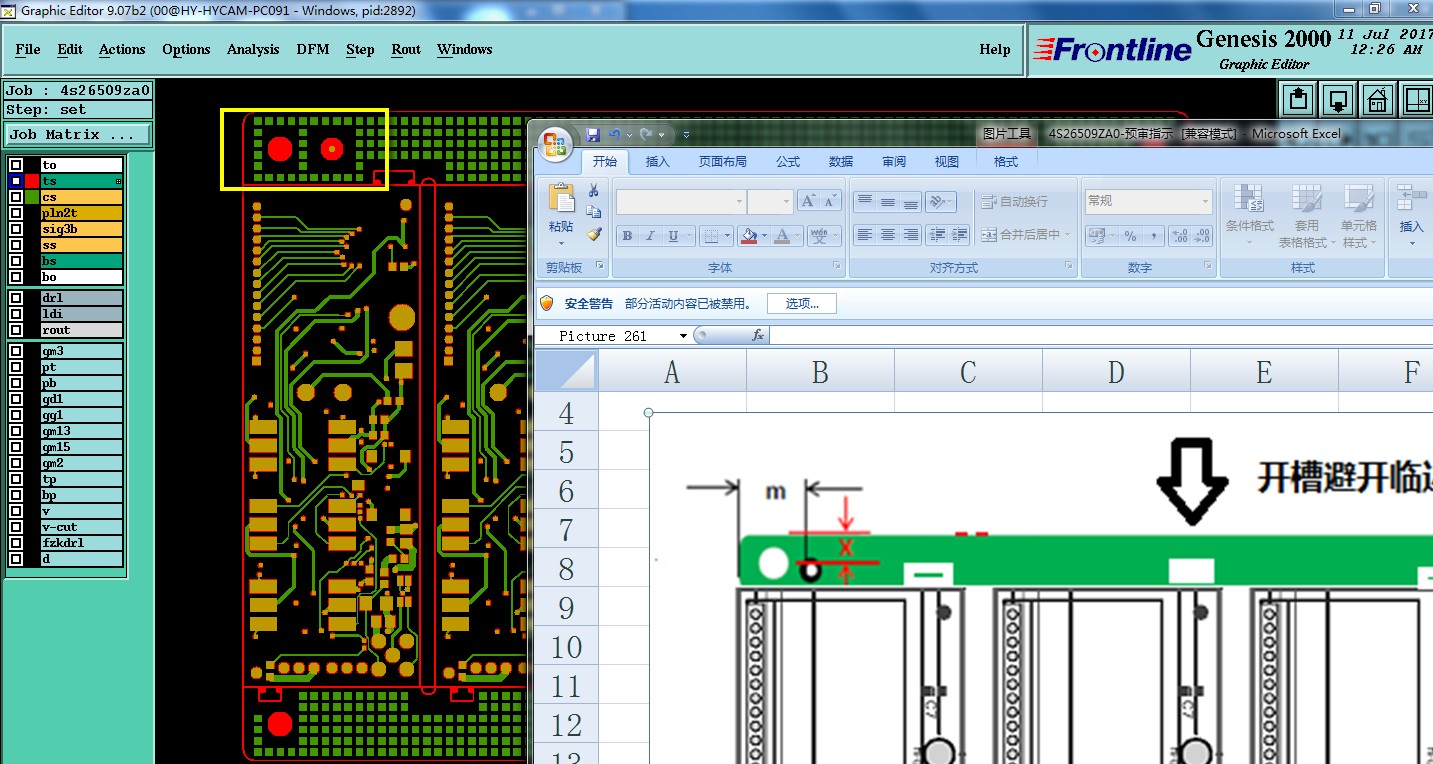Image resolution: width=1433 pixels, height=764 pixels.
Task: Toggle display checkbox for layer drl
Action: 16,298
